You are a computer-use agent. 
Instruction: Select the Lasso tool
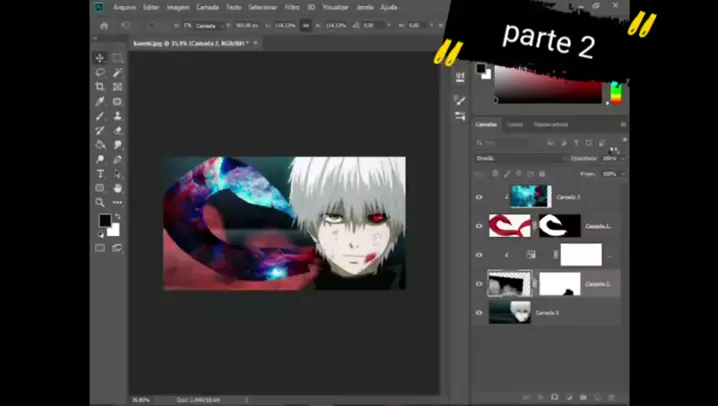pyautogui.click(x=100, y=72)
